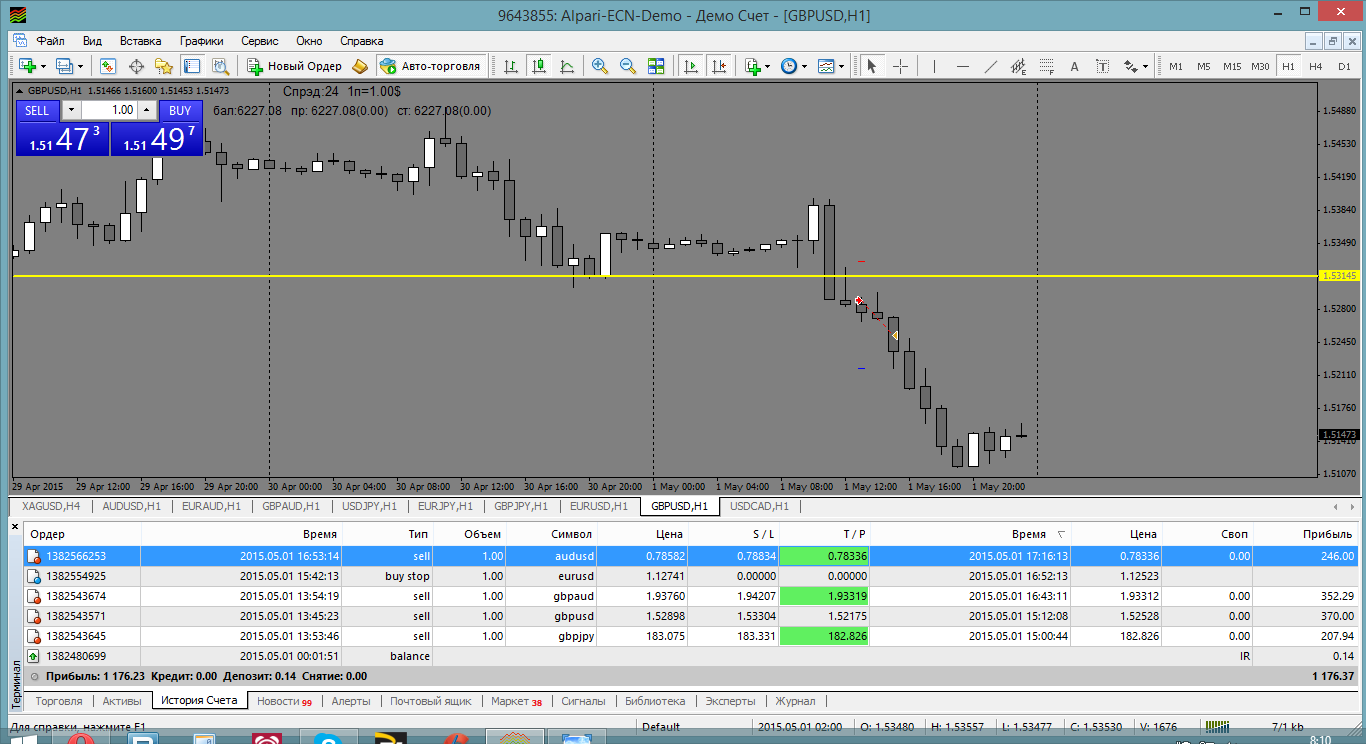Open the Справка menu

click(361, 41)
